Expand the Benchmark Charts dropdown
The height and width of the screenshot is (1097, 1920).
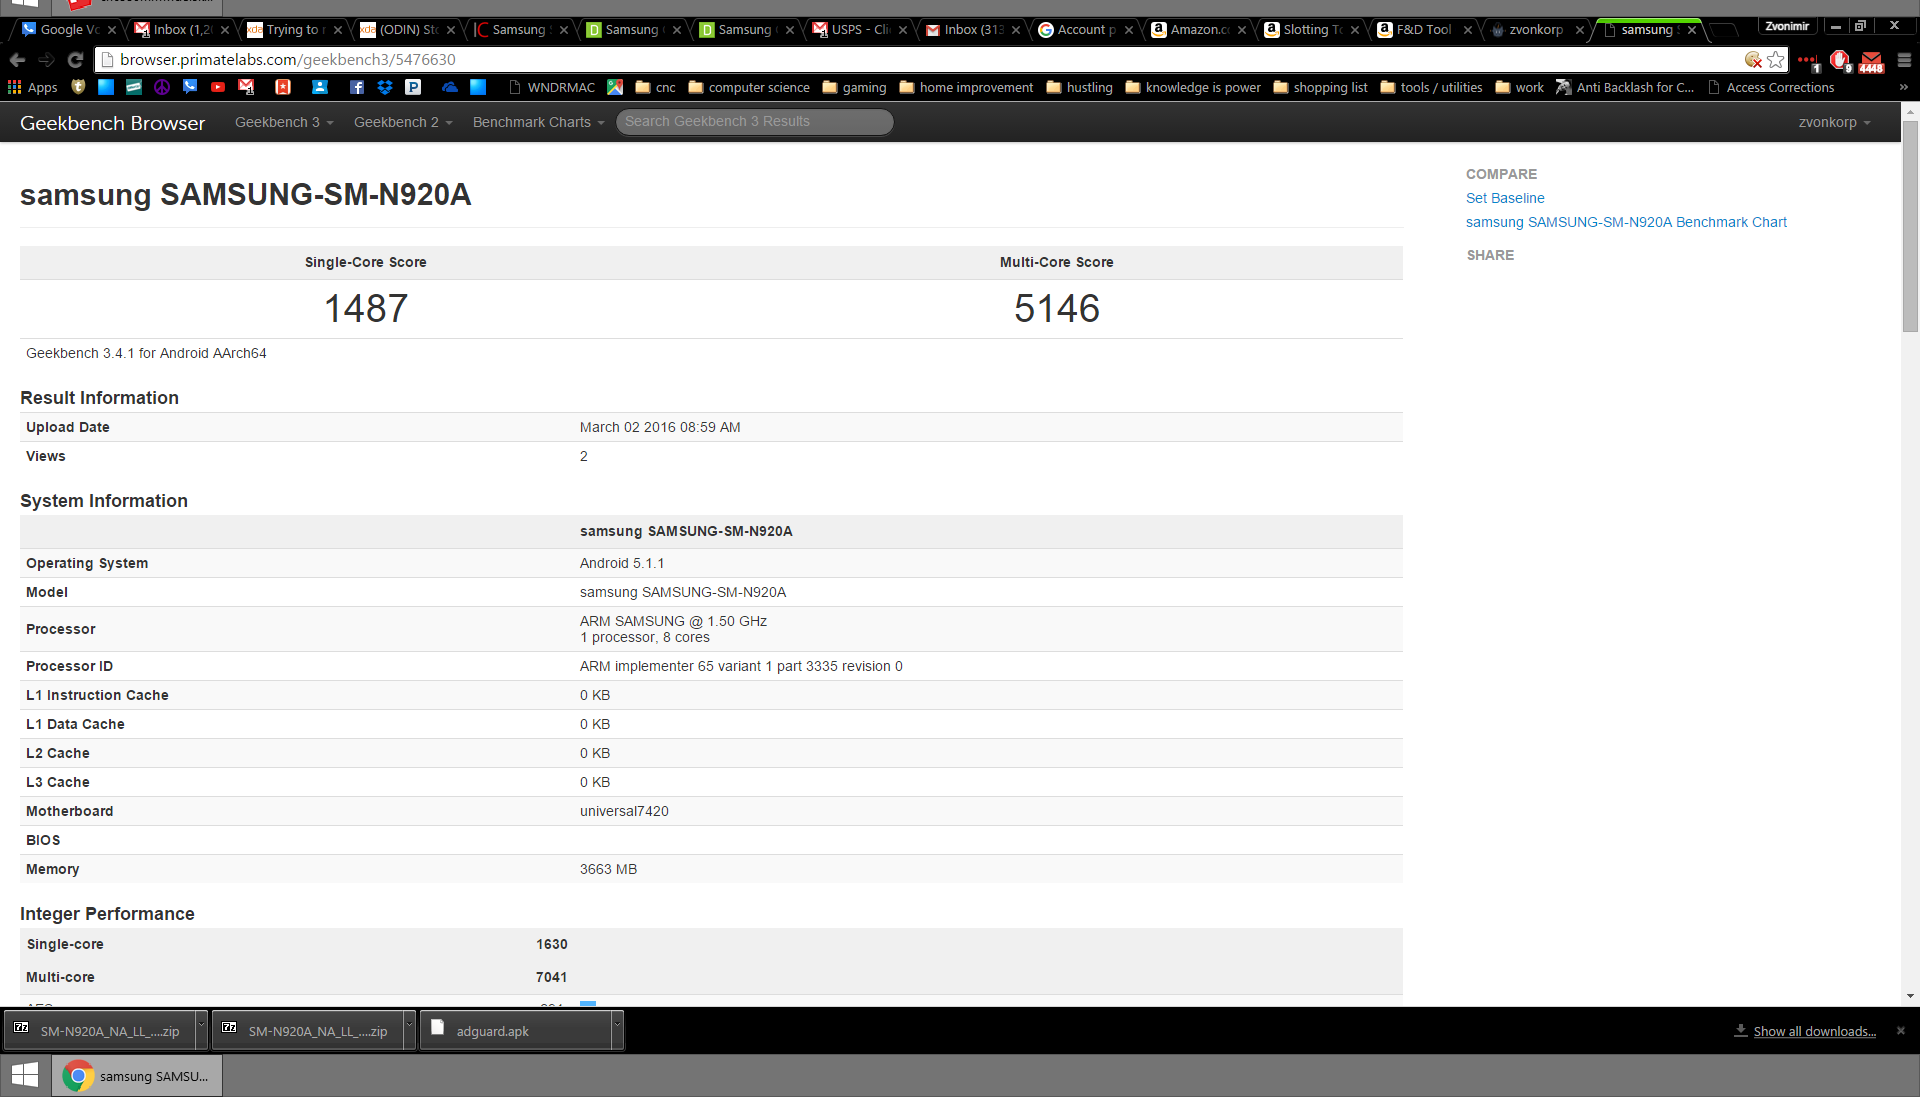tap(538, 122)
